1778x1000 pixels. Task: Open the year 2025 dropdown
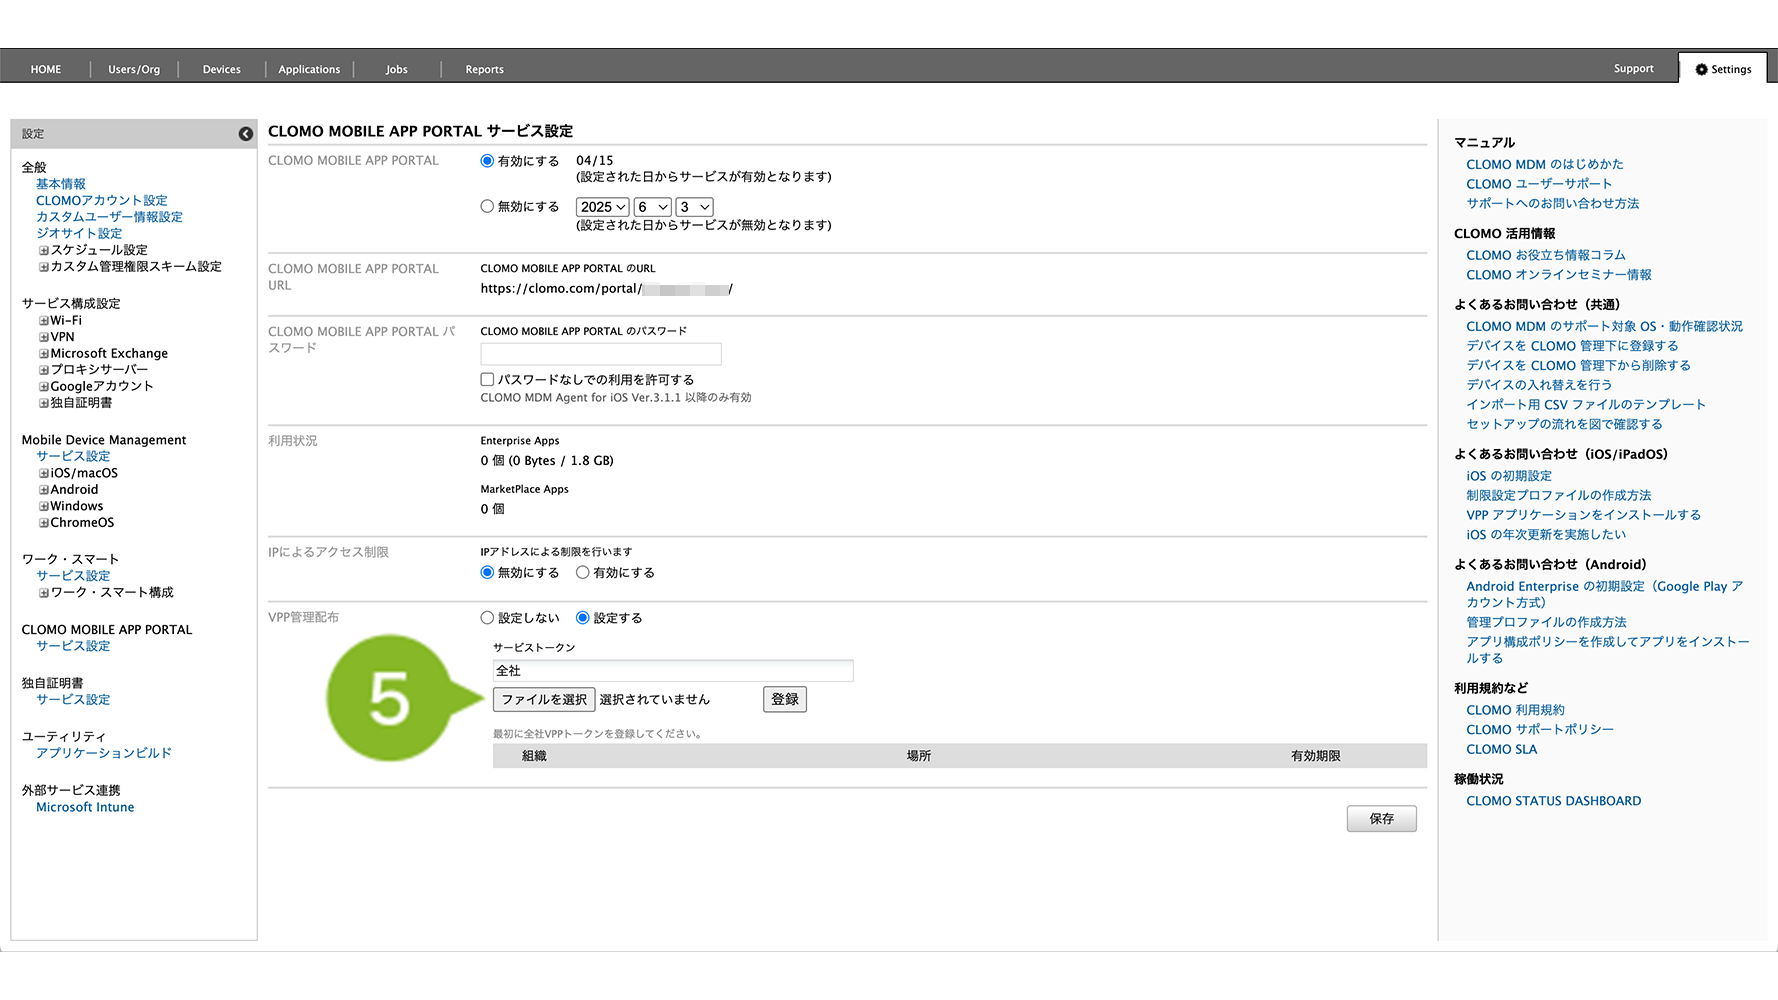click(x=603, y=207)
